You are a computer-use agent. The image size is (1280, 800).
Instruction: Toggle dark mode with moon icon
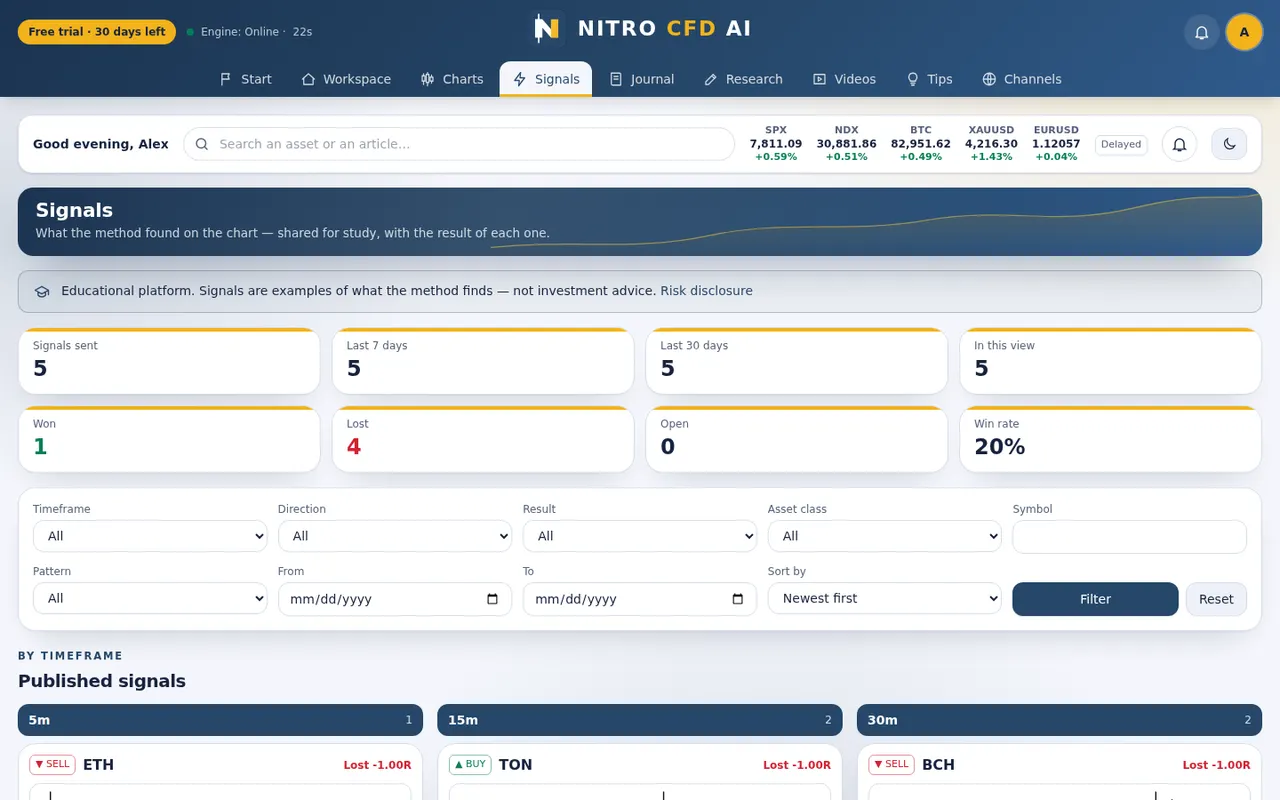click(x=1229, y=144)
